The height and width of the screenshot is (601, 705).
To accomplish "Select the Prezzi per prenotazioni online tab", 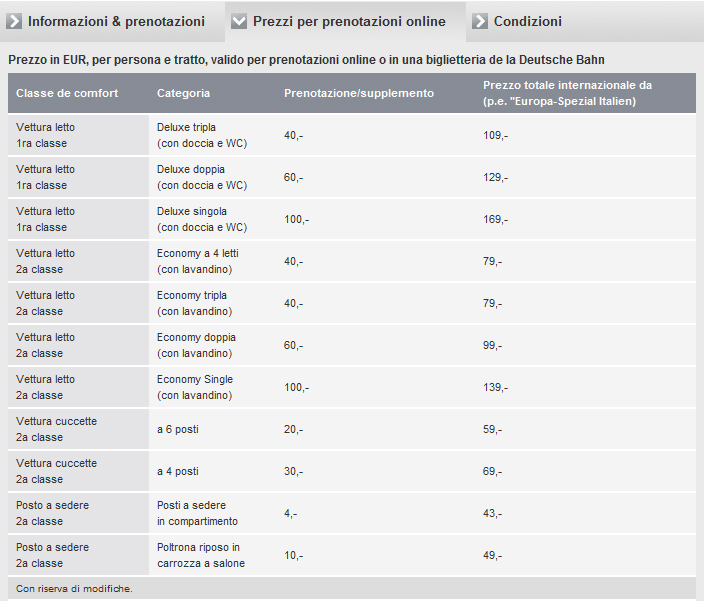I will tap(349, 21).
